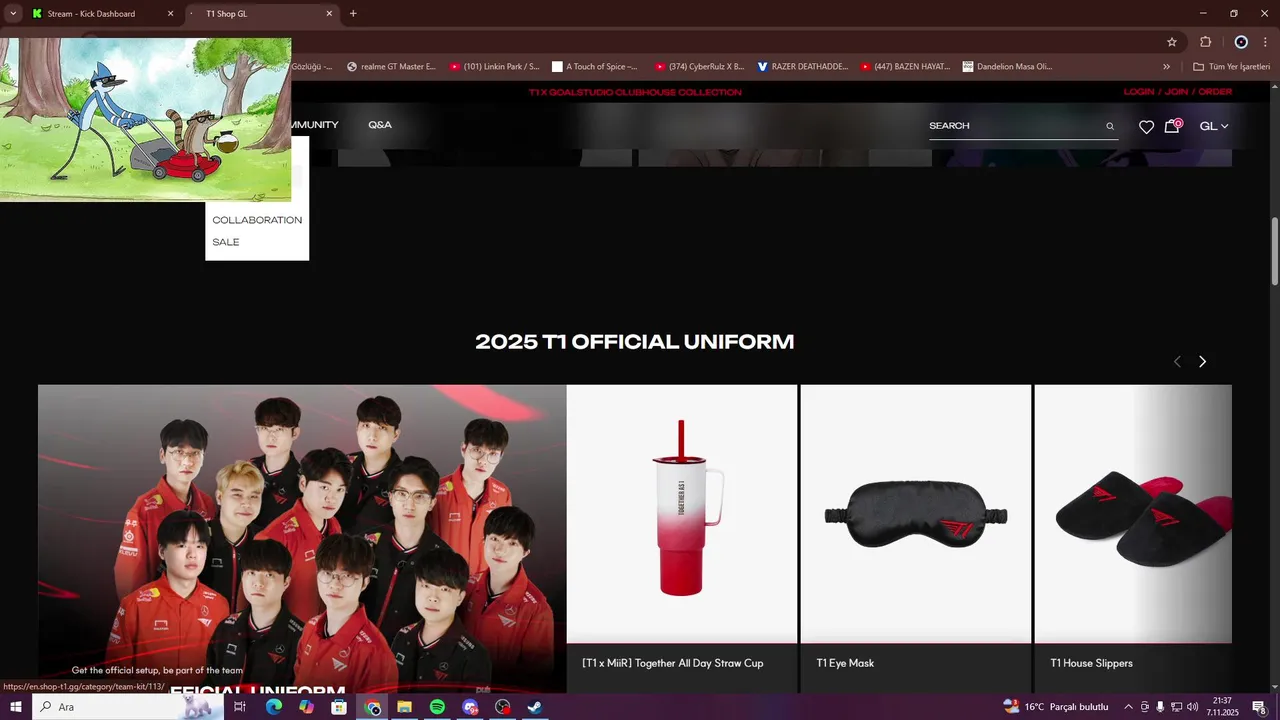Select COLLABORATION in the dropdown menu
This screenshot has height=720, width=1280.
(257, 220)
